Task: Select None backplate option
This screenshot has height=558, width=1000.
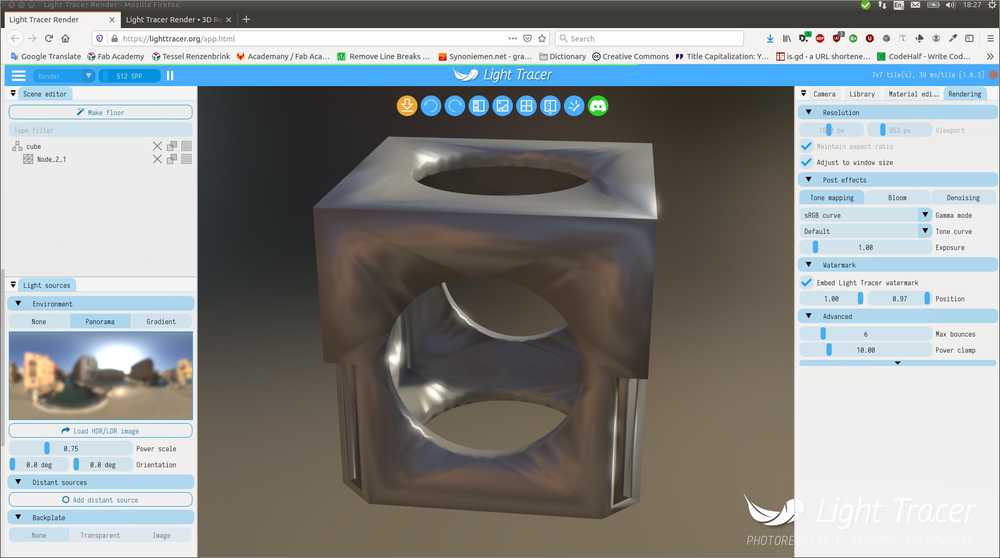Action: point(39,535)
